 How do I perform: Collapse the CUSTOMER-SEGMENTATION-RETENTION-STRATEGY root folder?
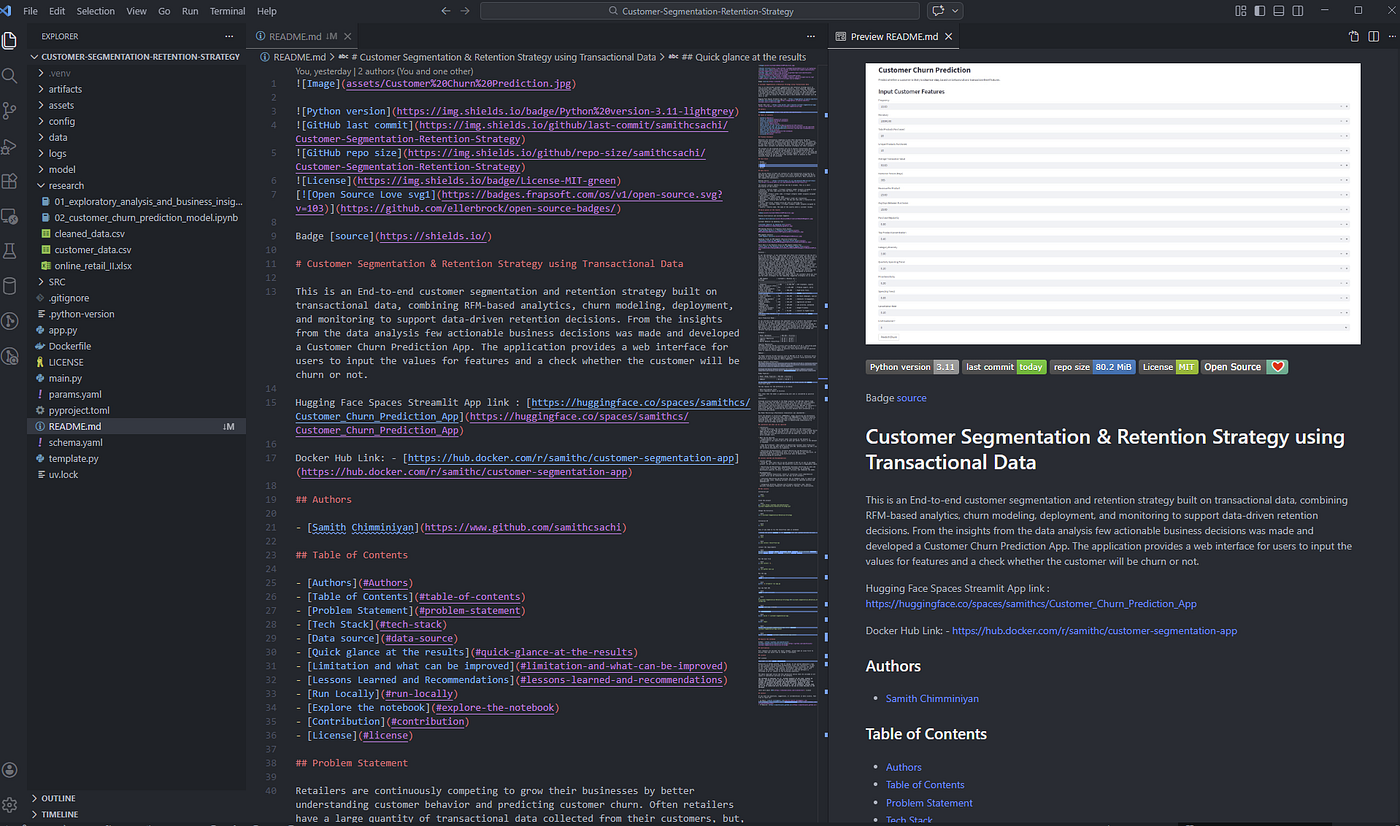click(137, 57)
